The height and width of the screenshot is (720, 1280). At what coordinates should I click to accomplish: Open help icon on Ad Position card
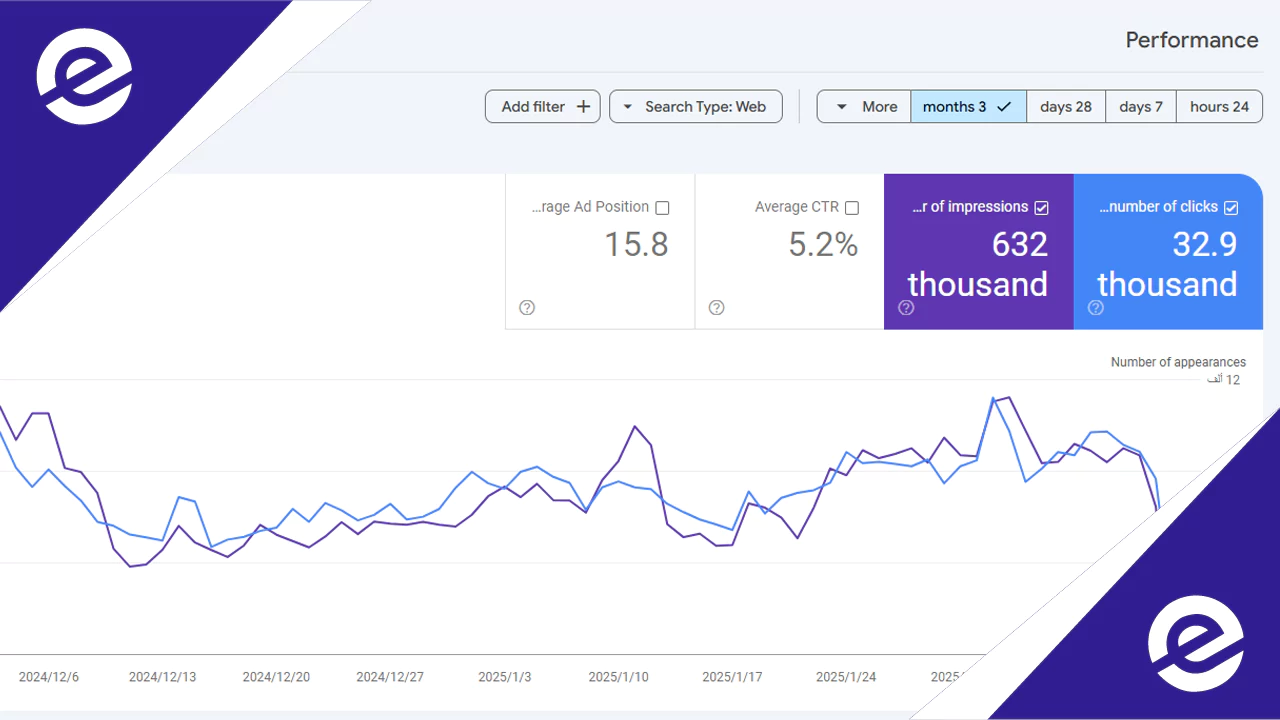(x=527, y=307)
